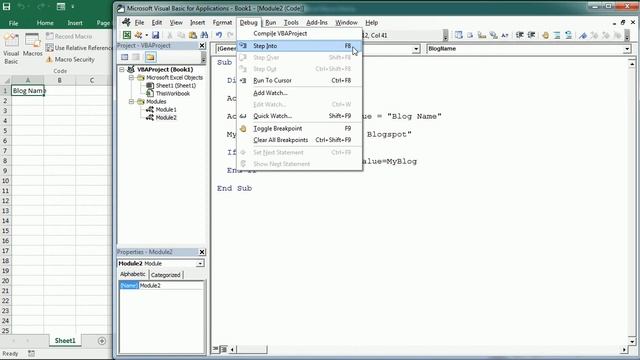Click Macro Security in Excel ribbon
The image size is (640, 360).
pyautogui.click(x=70, y=60)
